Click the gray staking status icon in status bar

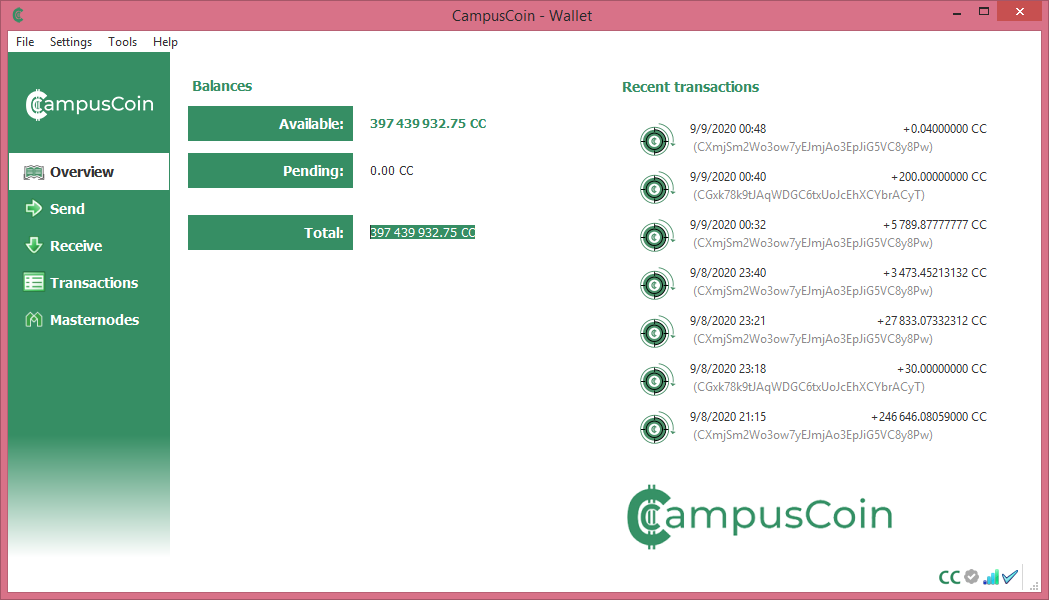coord(971,577)
